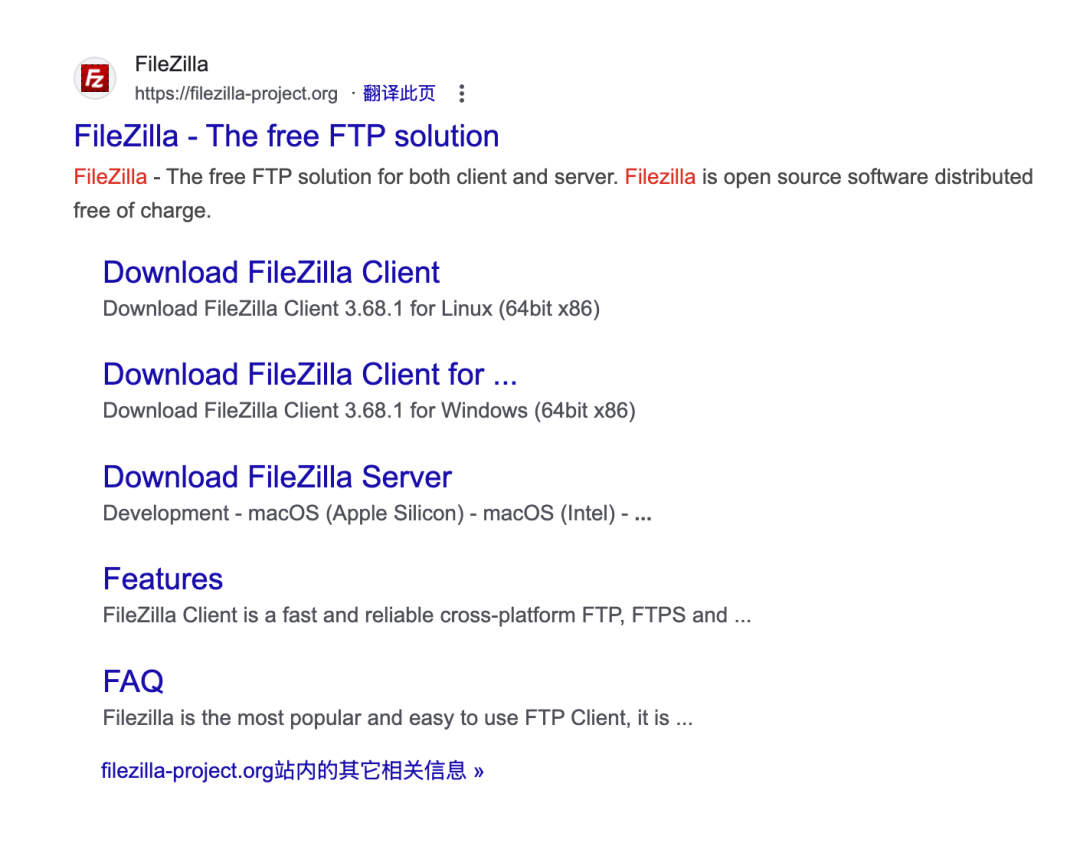
Task: Open the 'Download FileZilla Client' sitelink
Action: click(271, 272)
